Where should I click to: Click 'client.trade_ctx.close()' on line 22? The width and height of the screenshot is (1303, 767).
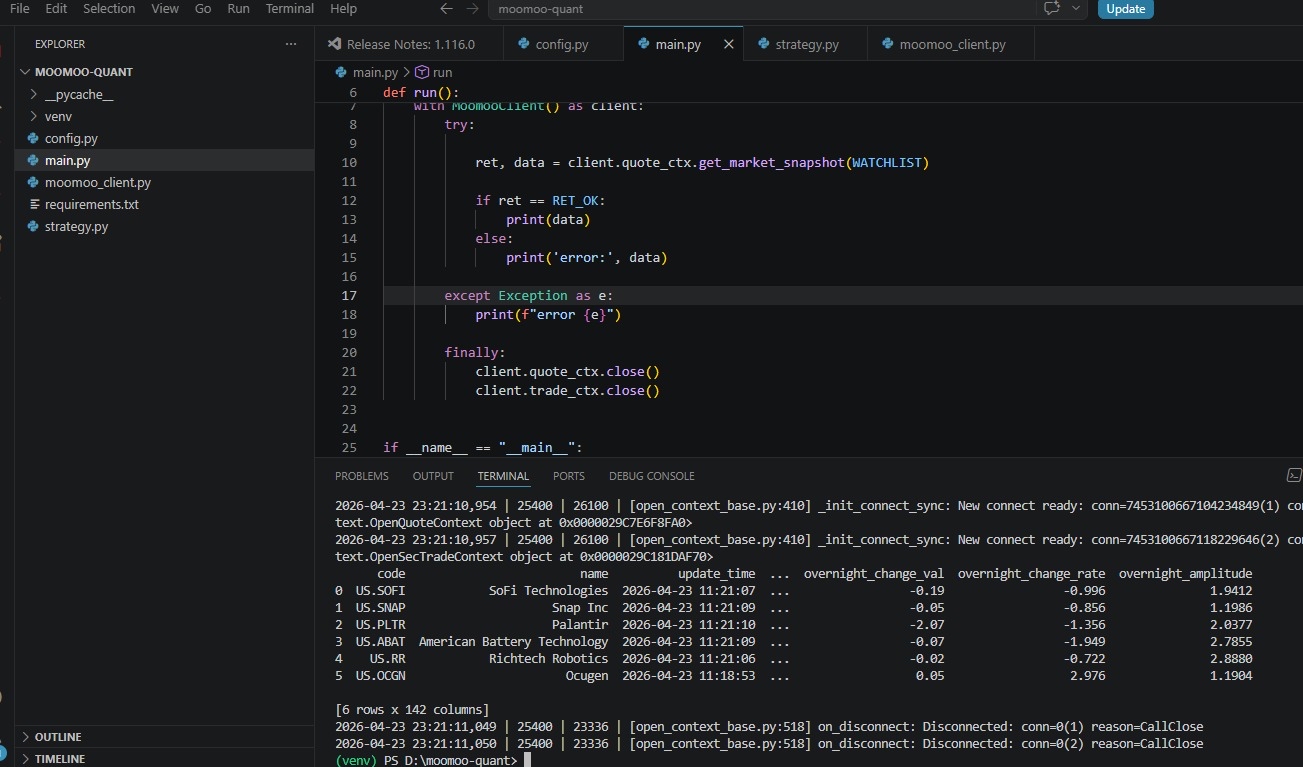[x=567, y=390]
